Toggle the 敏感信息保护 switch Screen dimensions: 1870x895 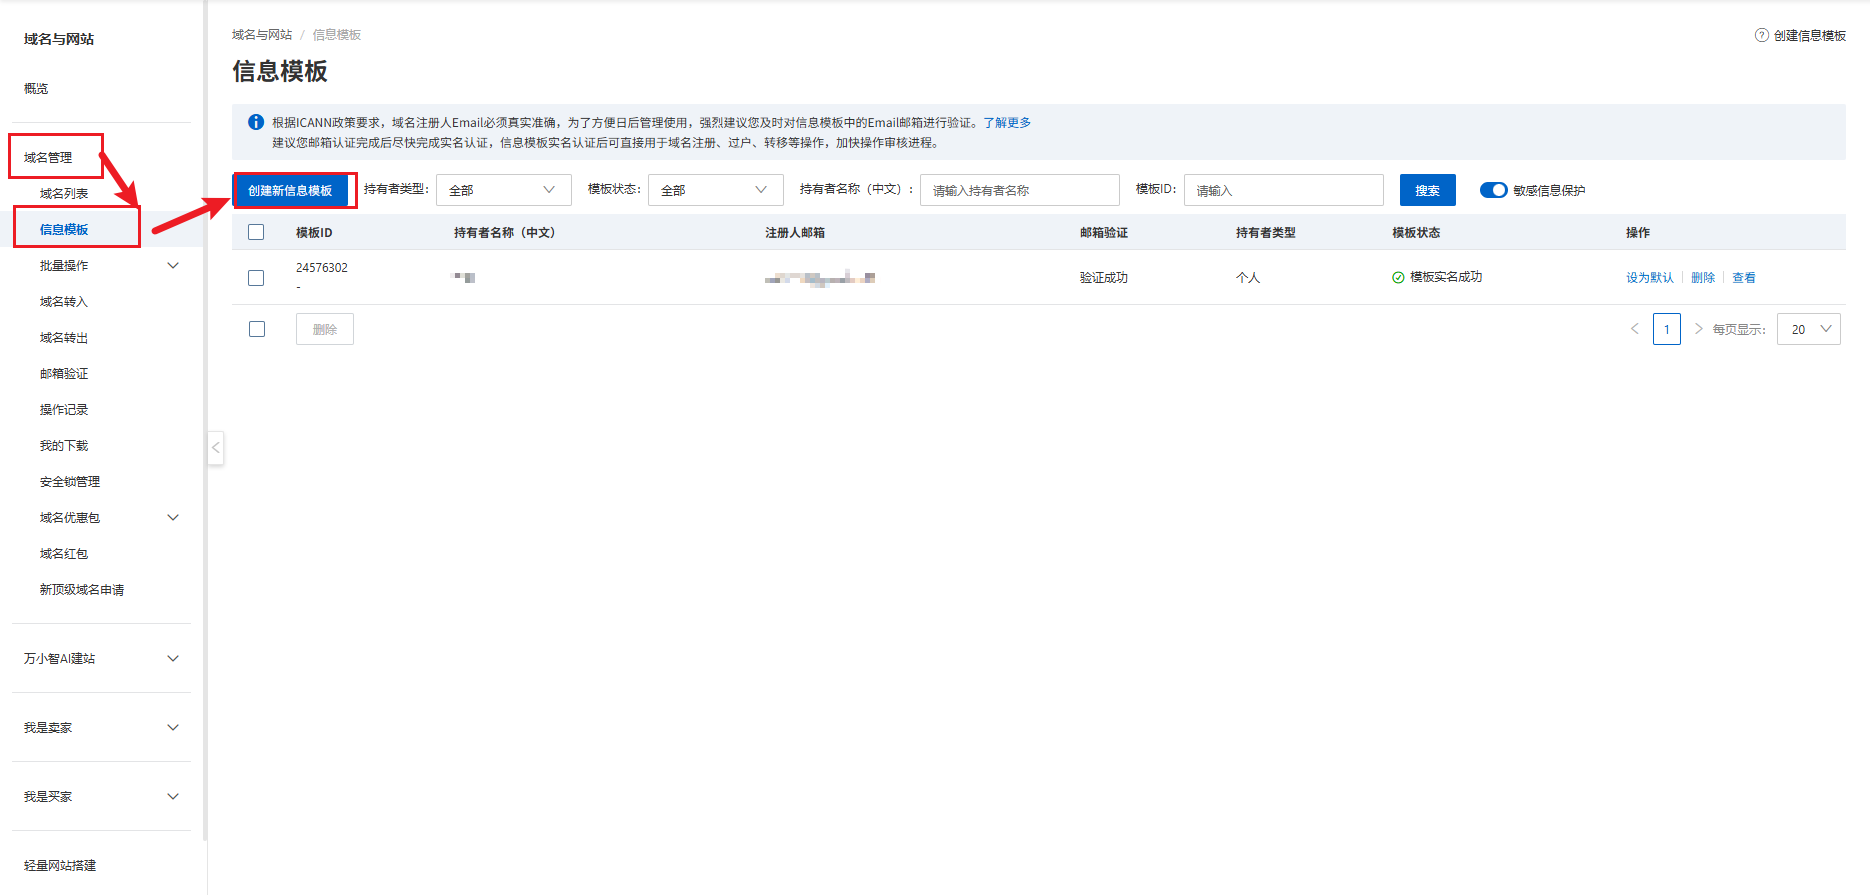(x=1493, y=190)
